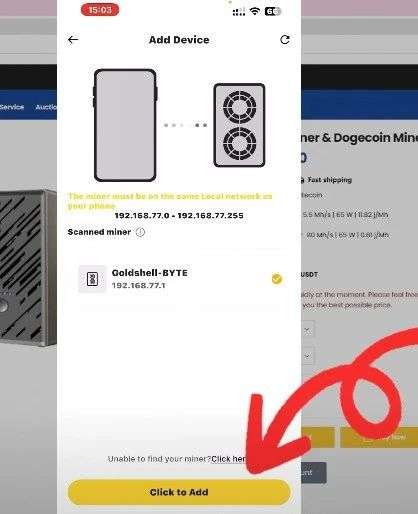Go back using the arrow icon

73,40
